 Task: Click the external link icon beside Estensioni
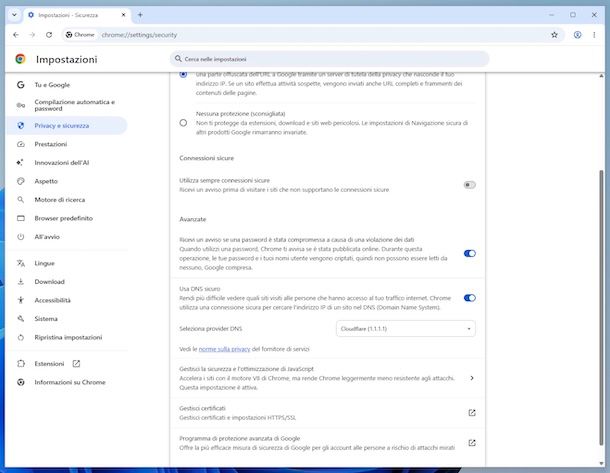click(76, 364)
